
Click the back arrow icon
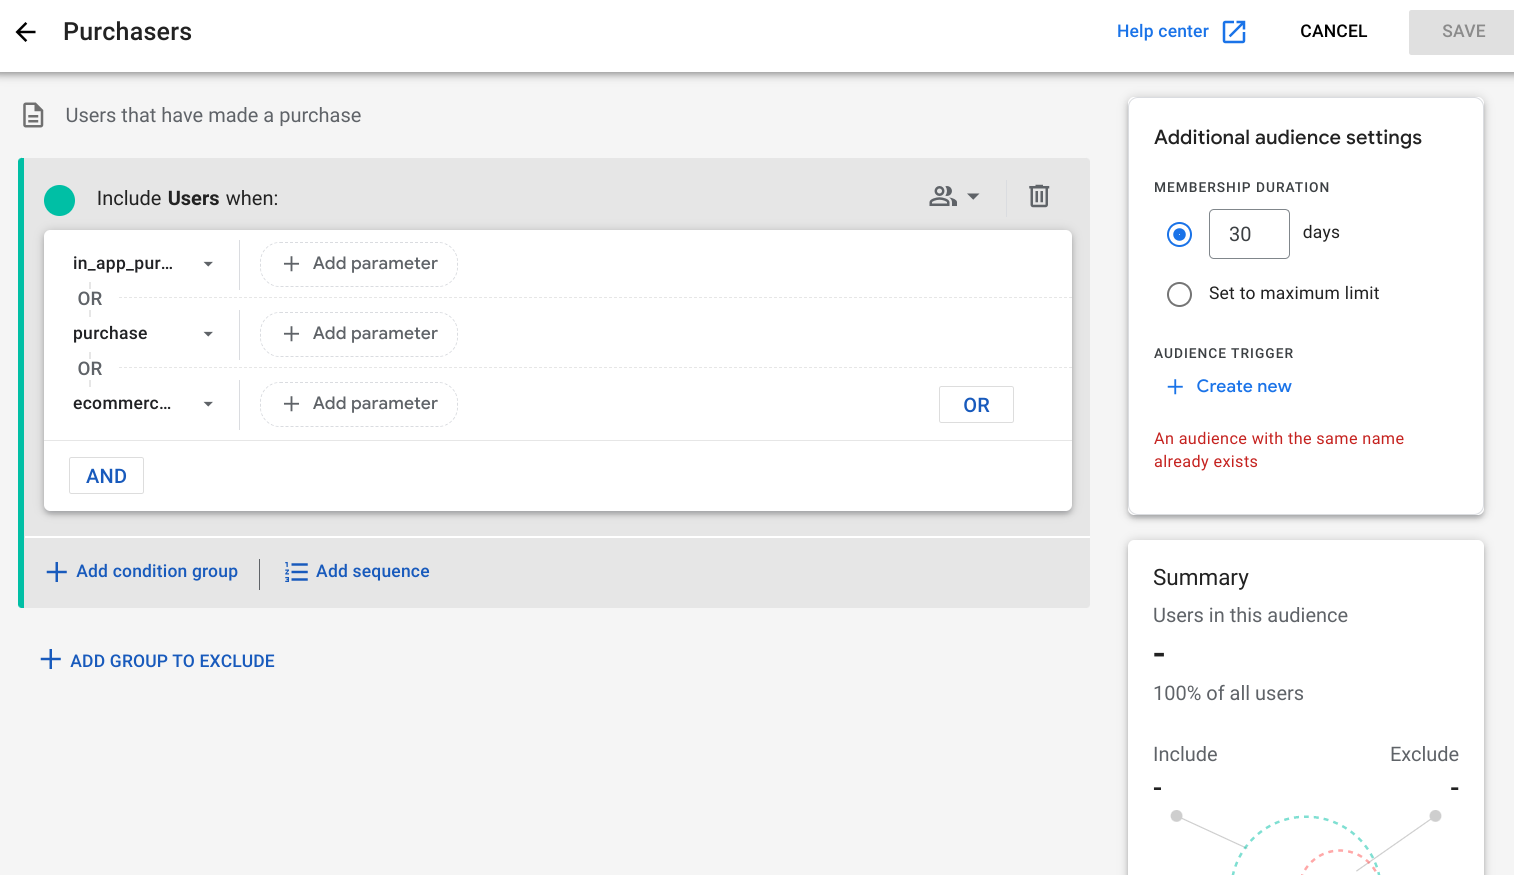point(26,32)
